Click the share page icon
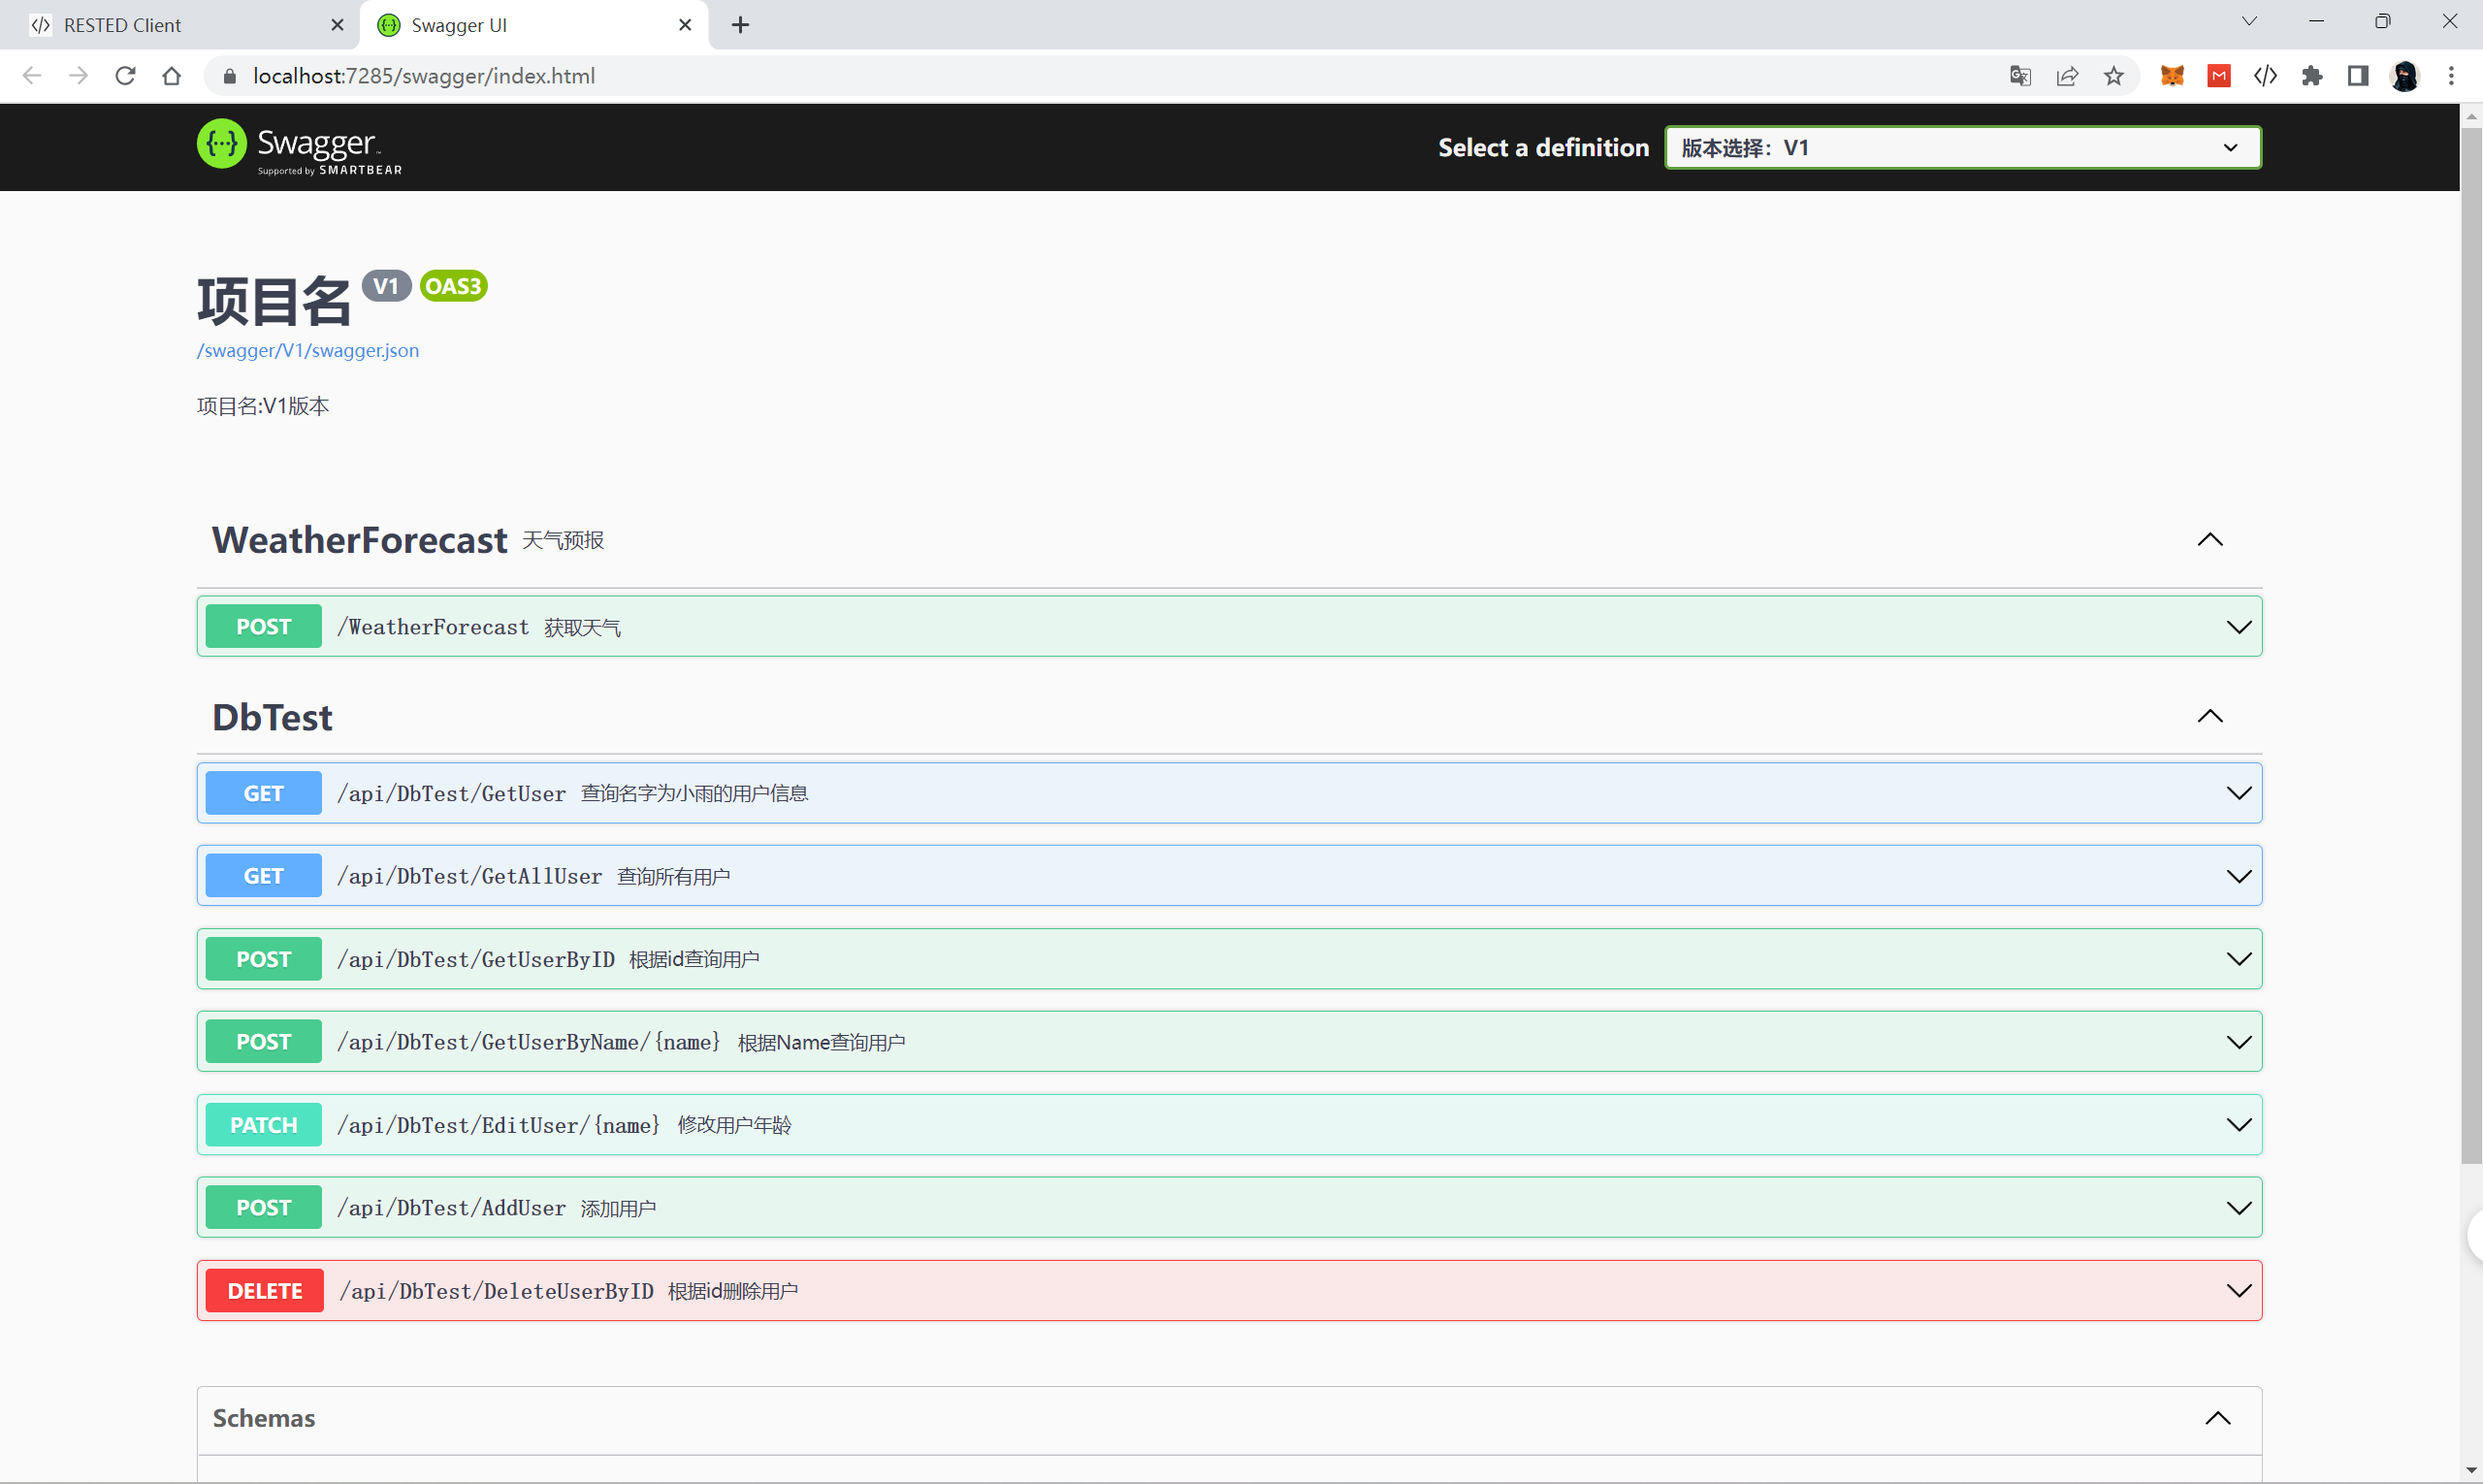The height and width of the screenshot is (1484, 2483). (x=2067, y=76)
